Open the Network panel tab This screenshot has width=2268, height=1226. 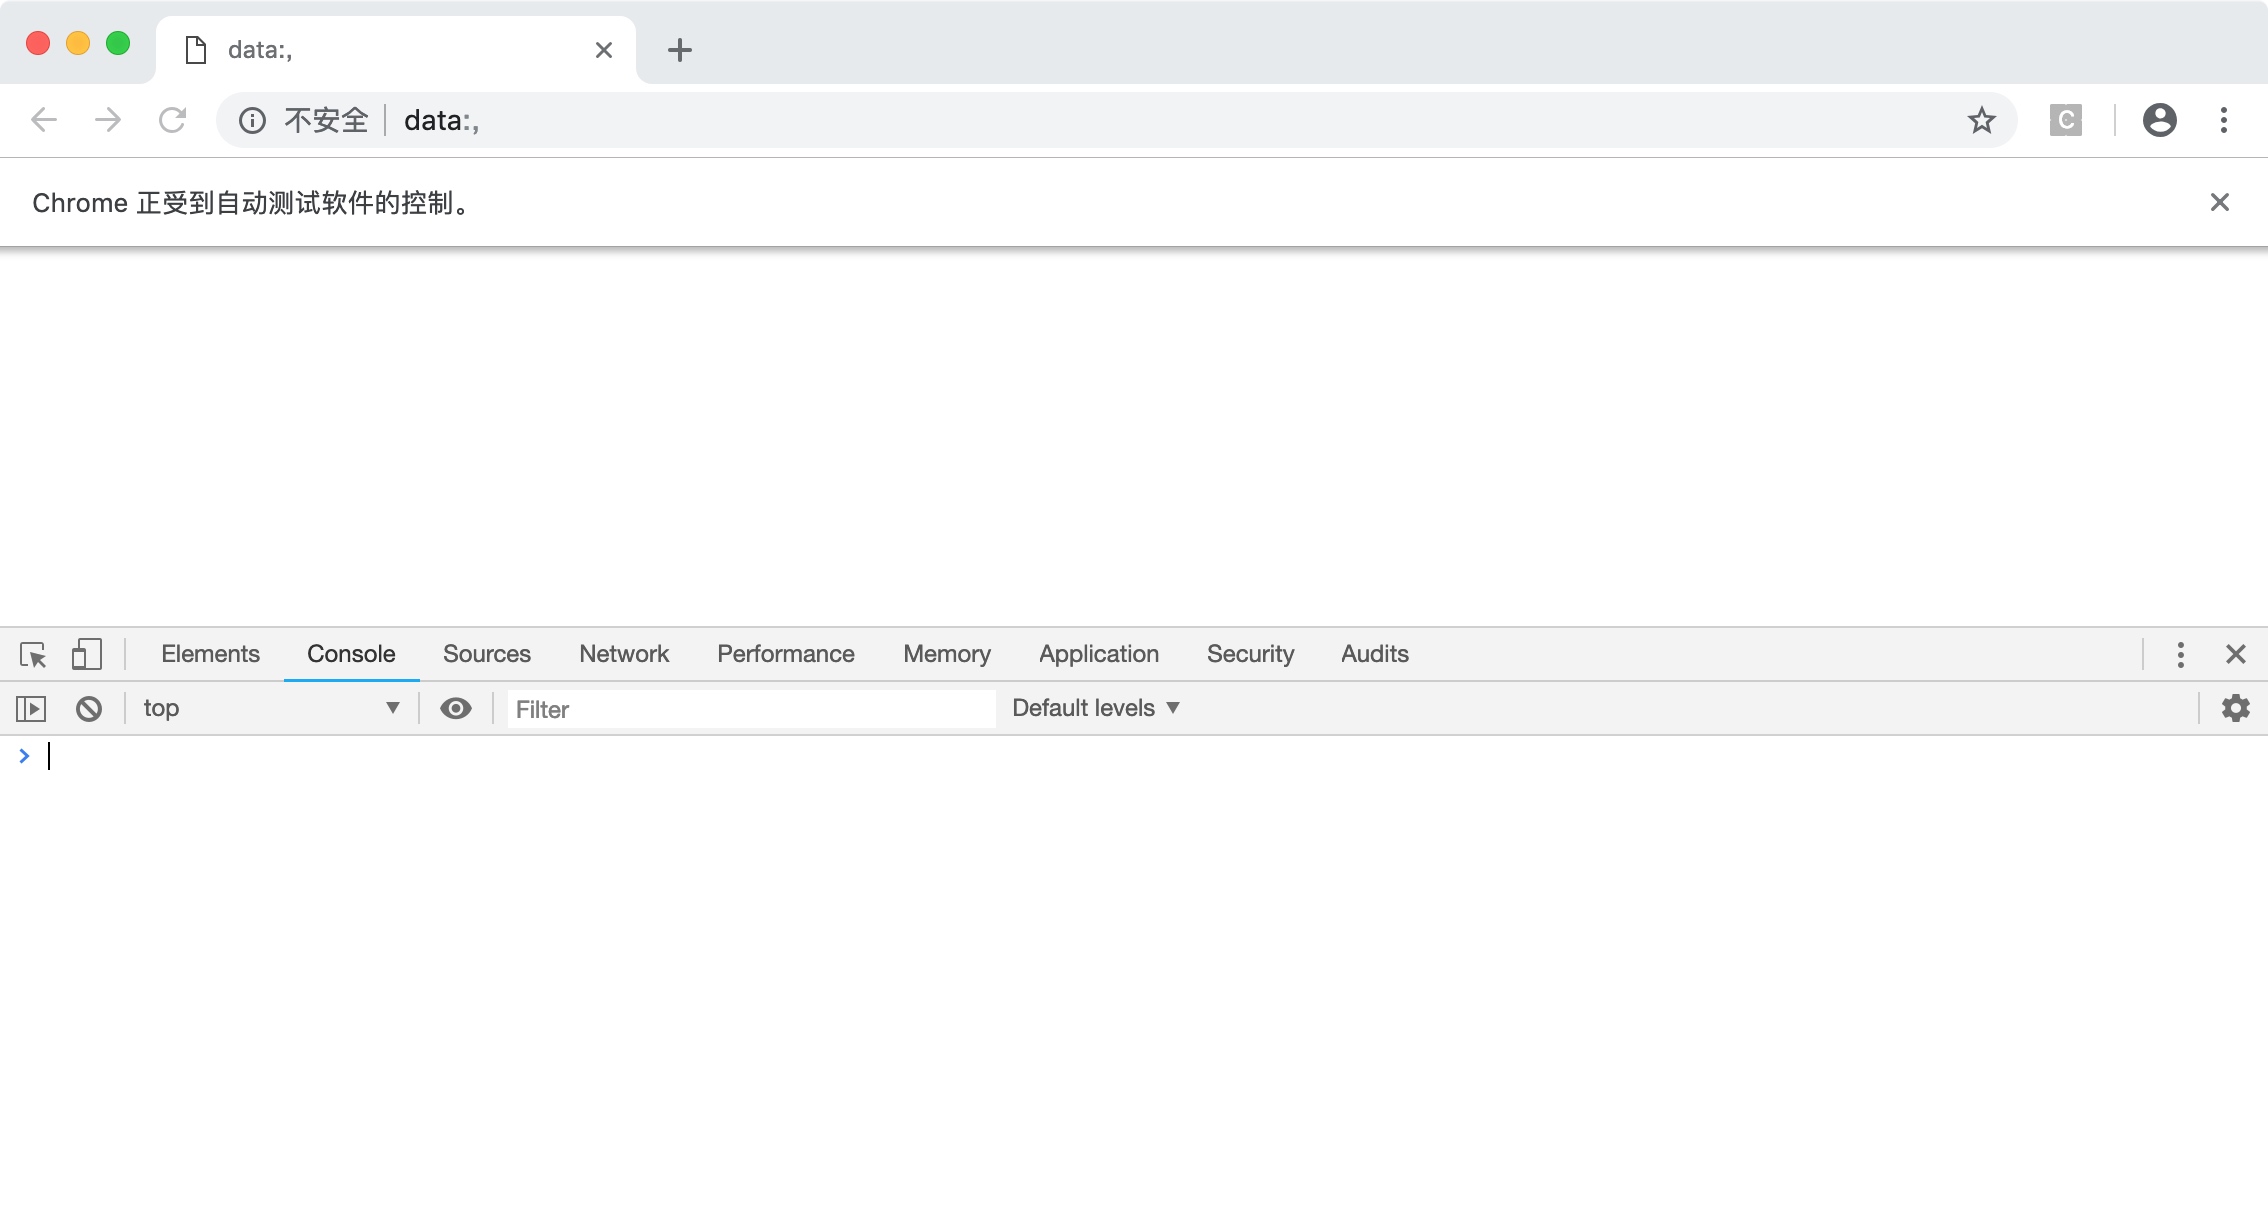623,654
